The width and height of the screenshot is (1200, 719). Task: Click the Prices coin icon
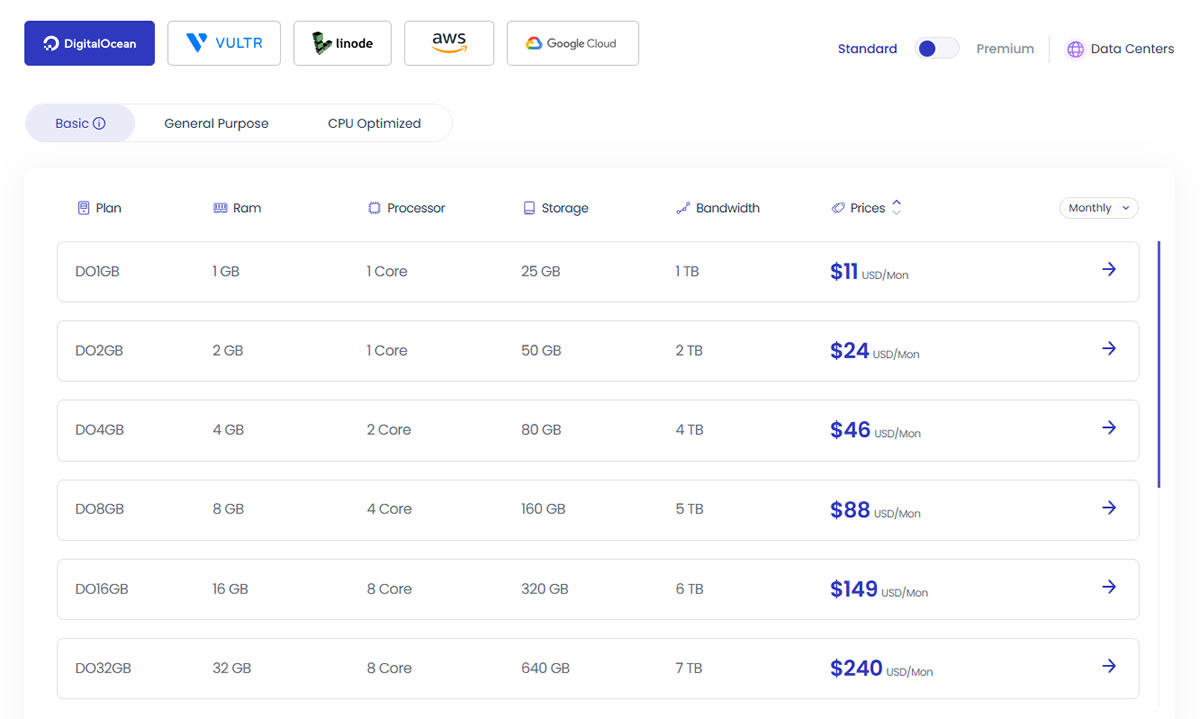[838, 207]
